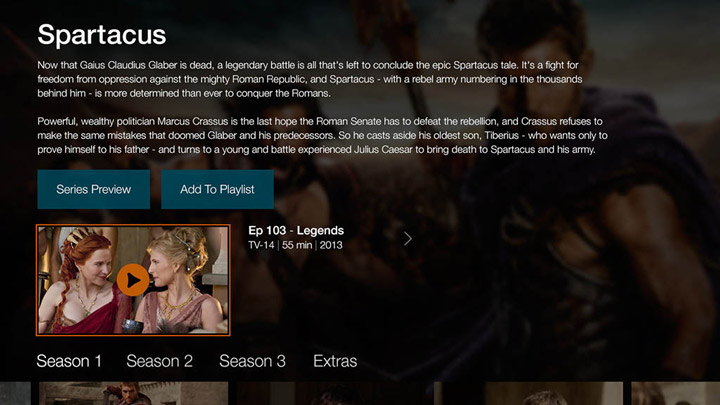Screen dimensions: 720x405
Task: Show the Extras tab
Action: pos(335,361)
